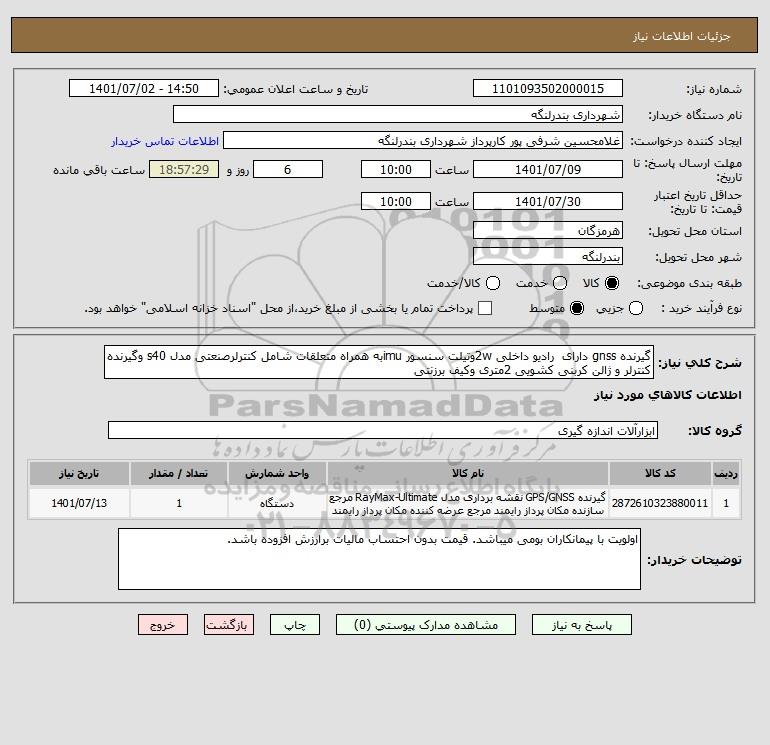Click the need date cell 1401/07/13
The width and height of the screenshot is (770, 745).
[x=79, y=503]
